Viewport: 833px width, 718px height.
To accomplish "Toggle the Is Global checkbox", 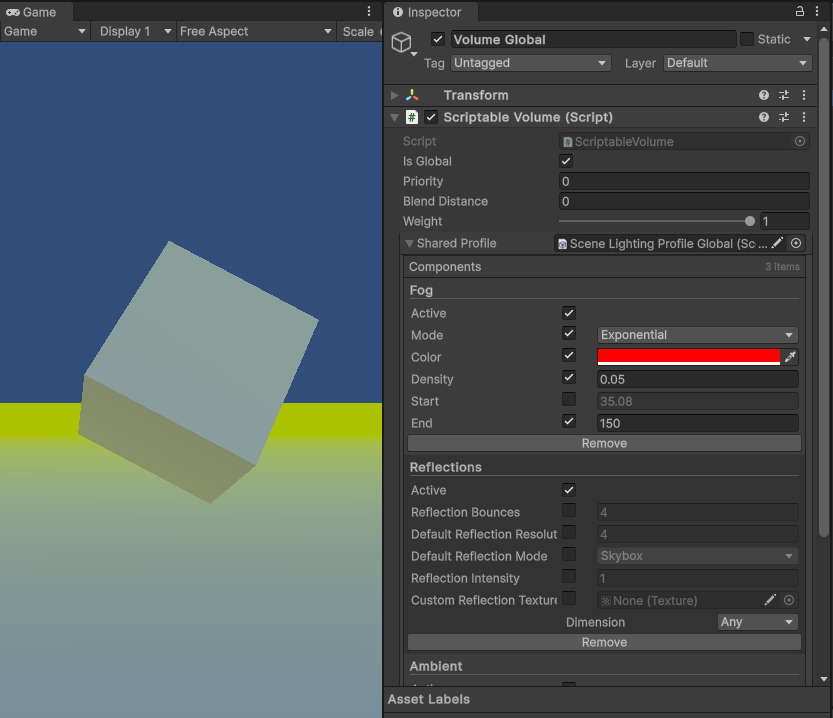I will (565, 161).
